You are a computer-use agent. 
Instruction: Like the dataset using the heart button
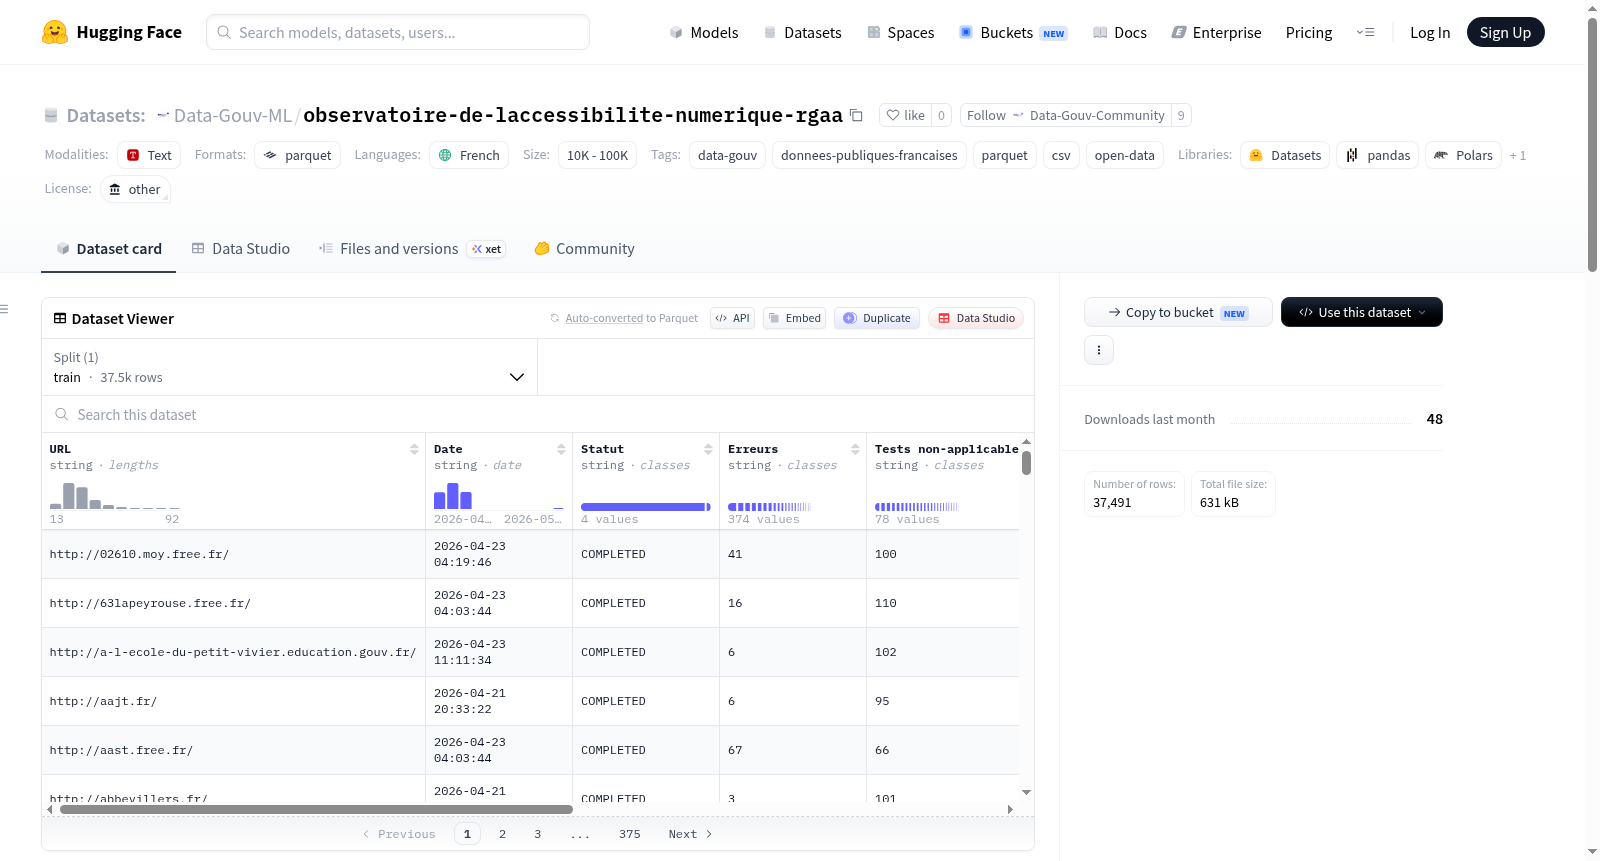[905, 115]
